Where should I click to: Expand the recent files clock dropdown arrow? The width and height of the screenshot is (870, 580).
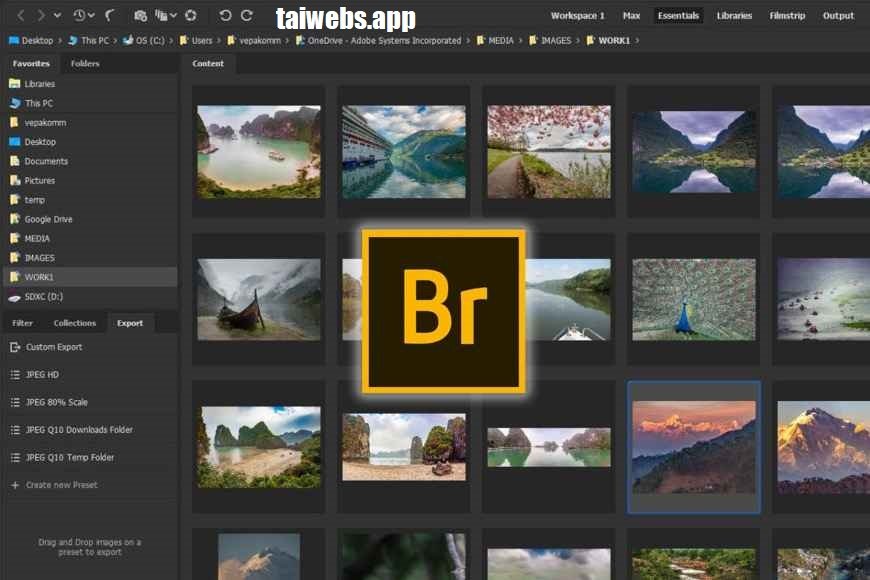pos(92,16)
